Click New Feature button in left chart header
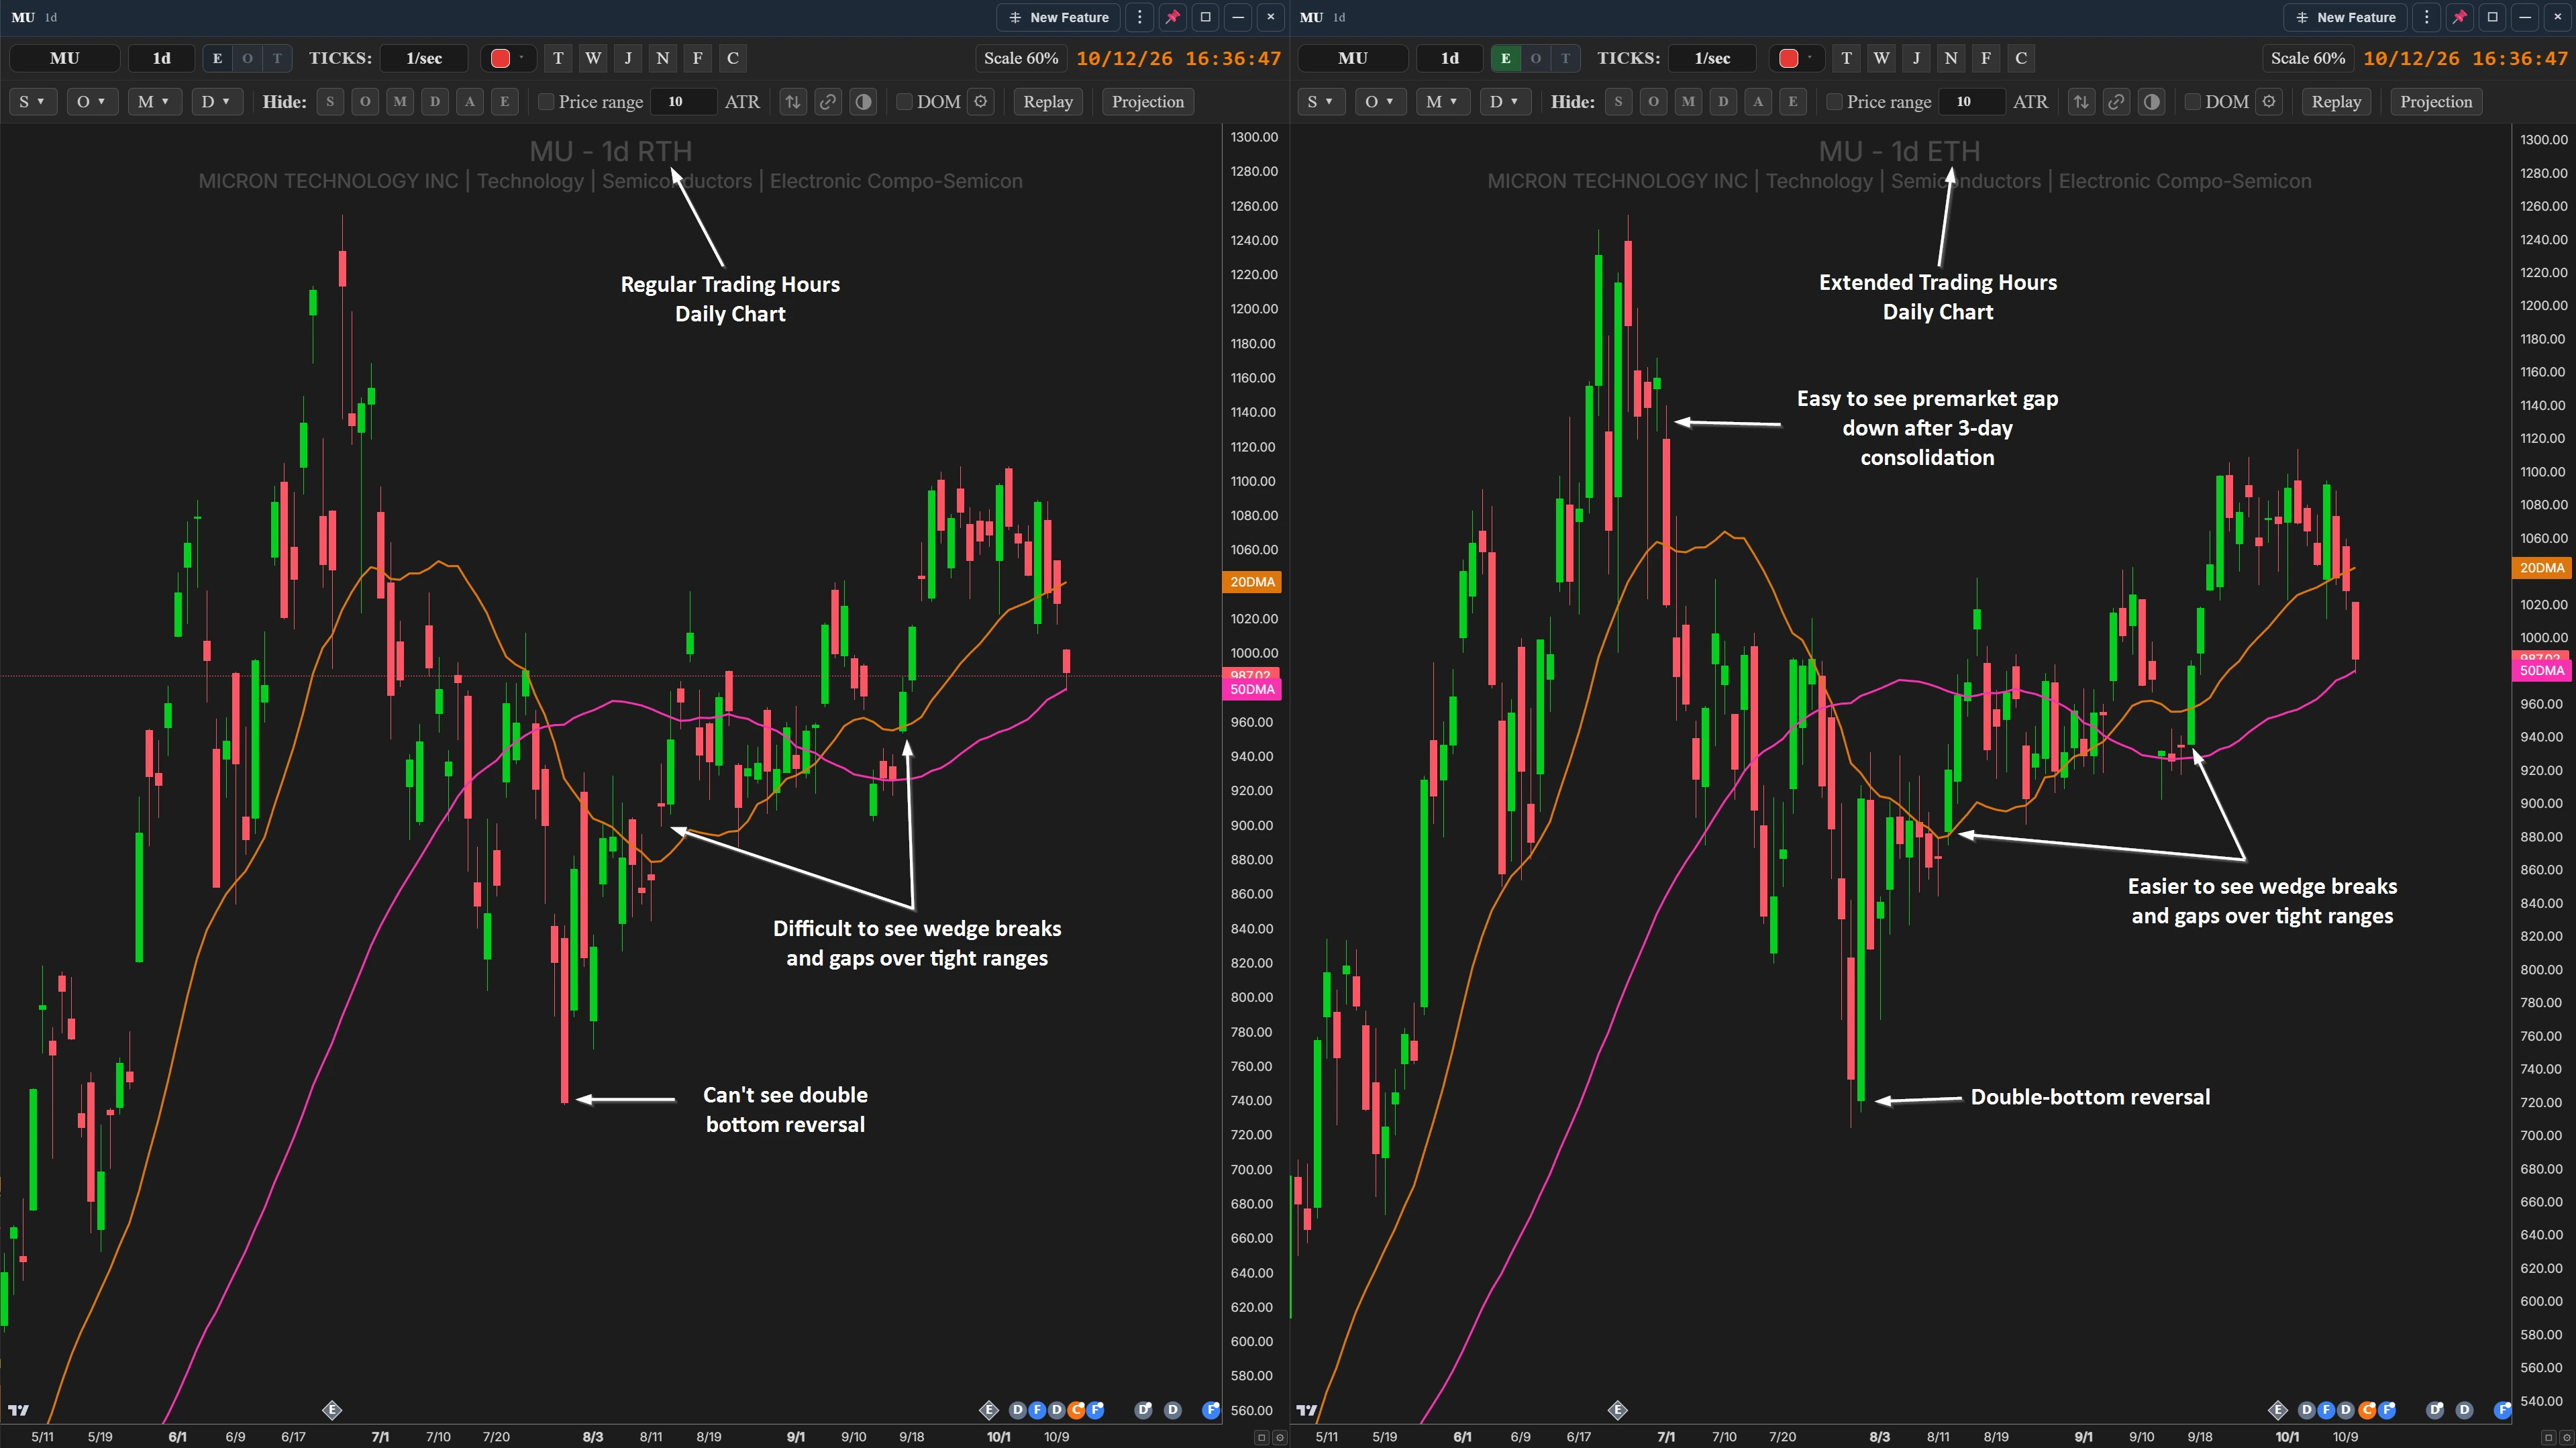This screenshot has height=1448, width=2576. coord(1058,17)
